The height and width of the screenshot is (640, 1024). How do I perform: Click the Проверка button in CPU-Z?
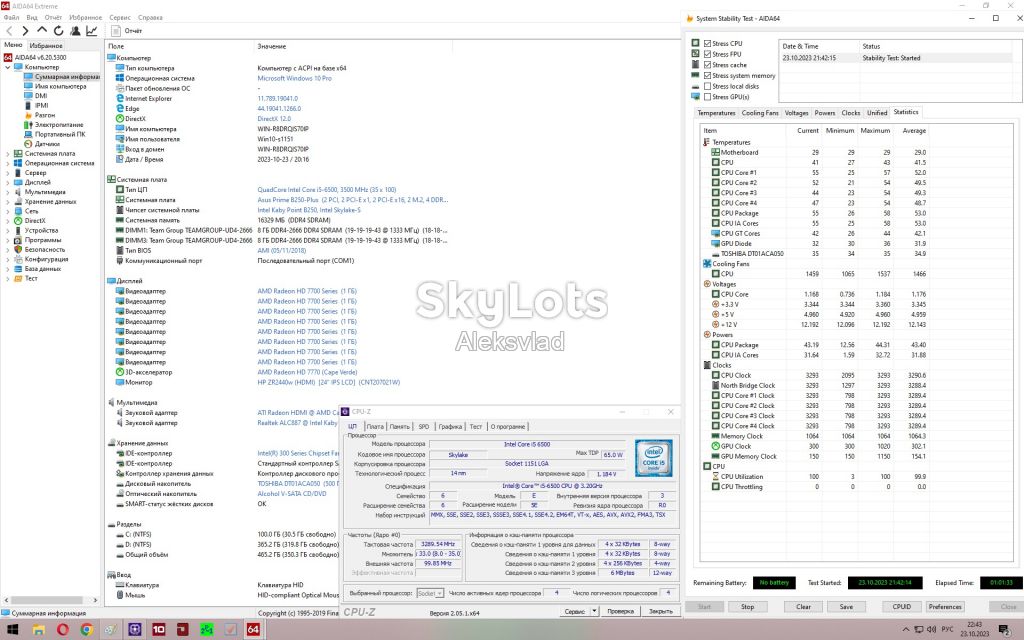620,611
